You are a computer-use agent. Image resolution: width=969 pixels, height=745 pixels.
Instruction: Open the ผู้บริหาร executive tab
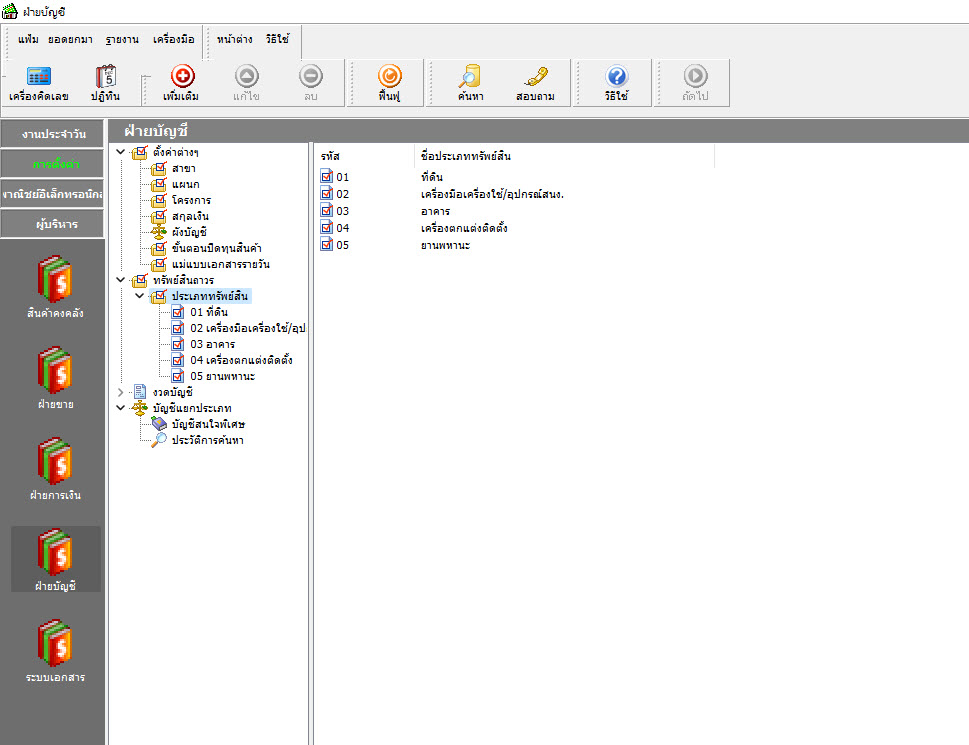[x=52, y=224]
